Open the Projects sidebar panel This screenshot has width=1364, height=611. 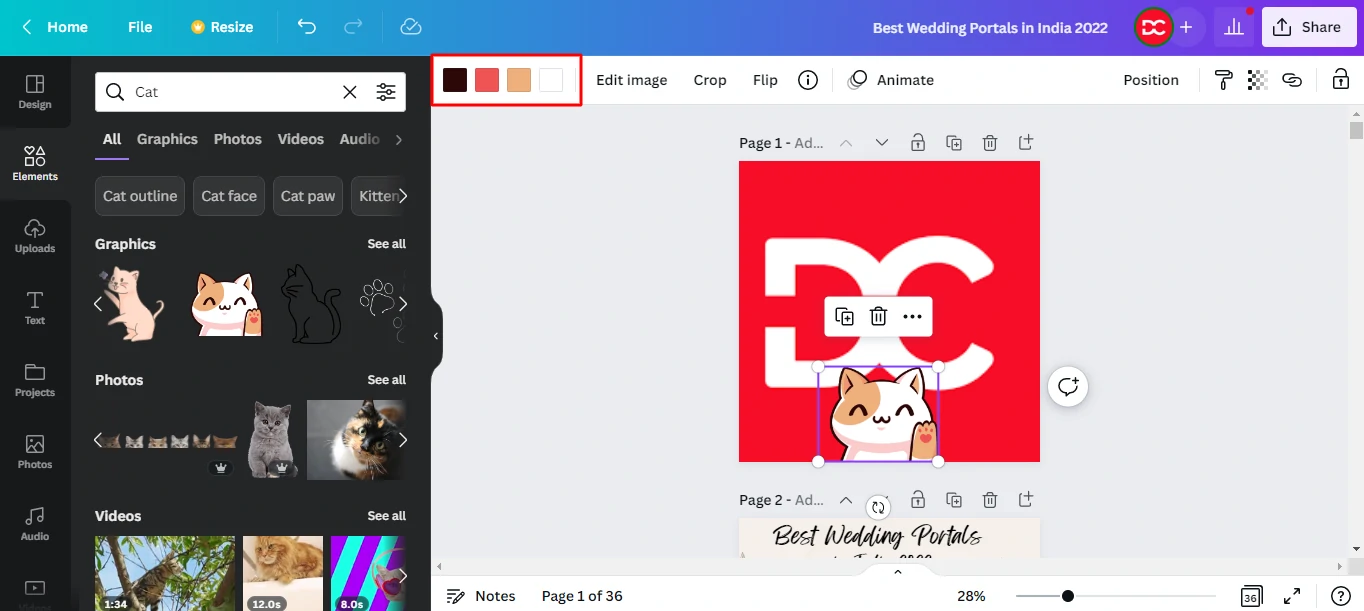35,380
